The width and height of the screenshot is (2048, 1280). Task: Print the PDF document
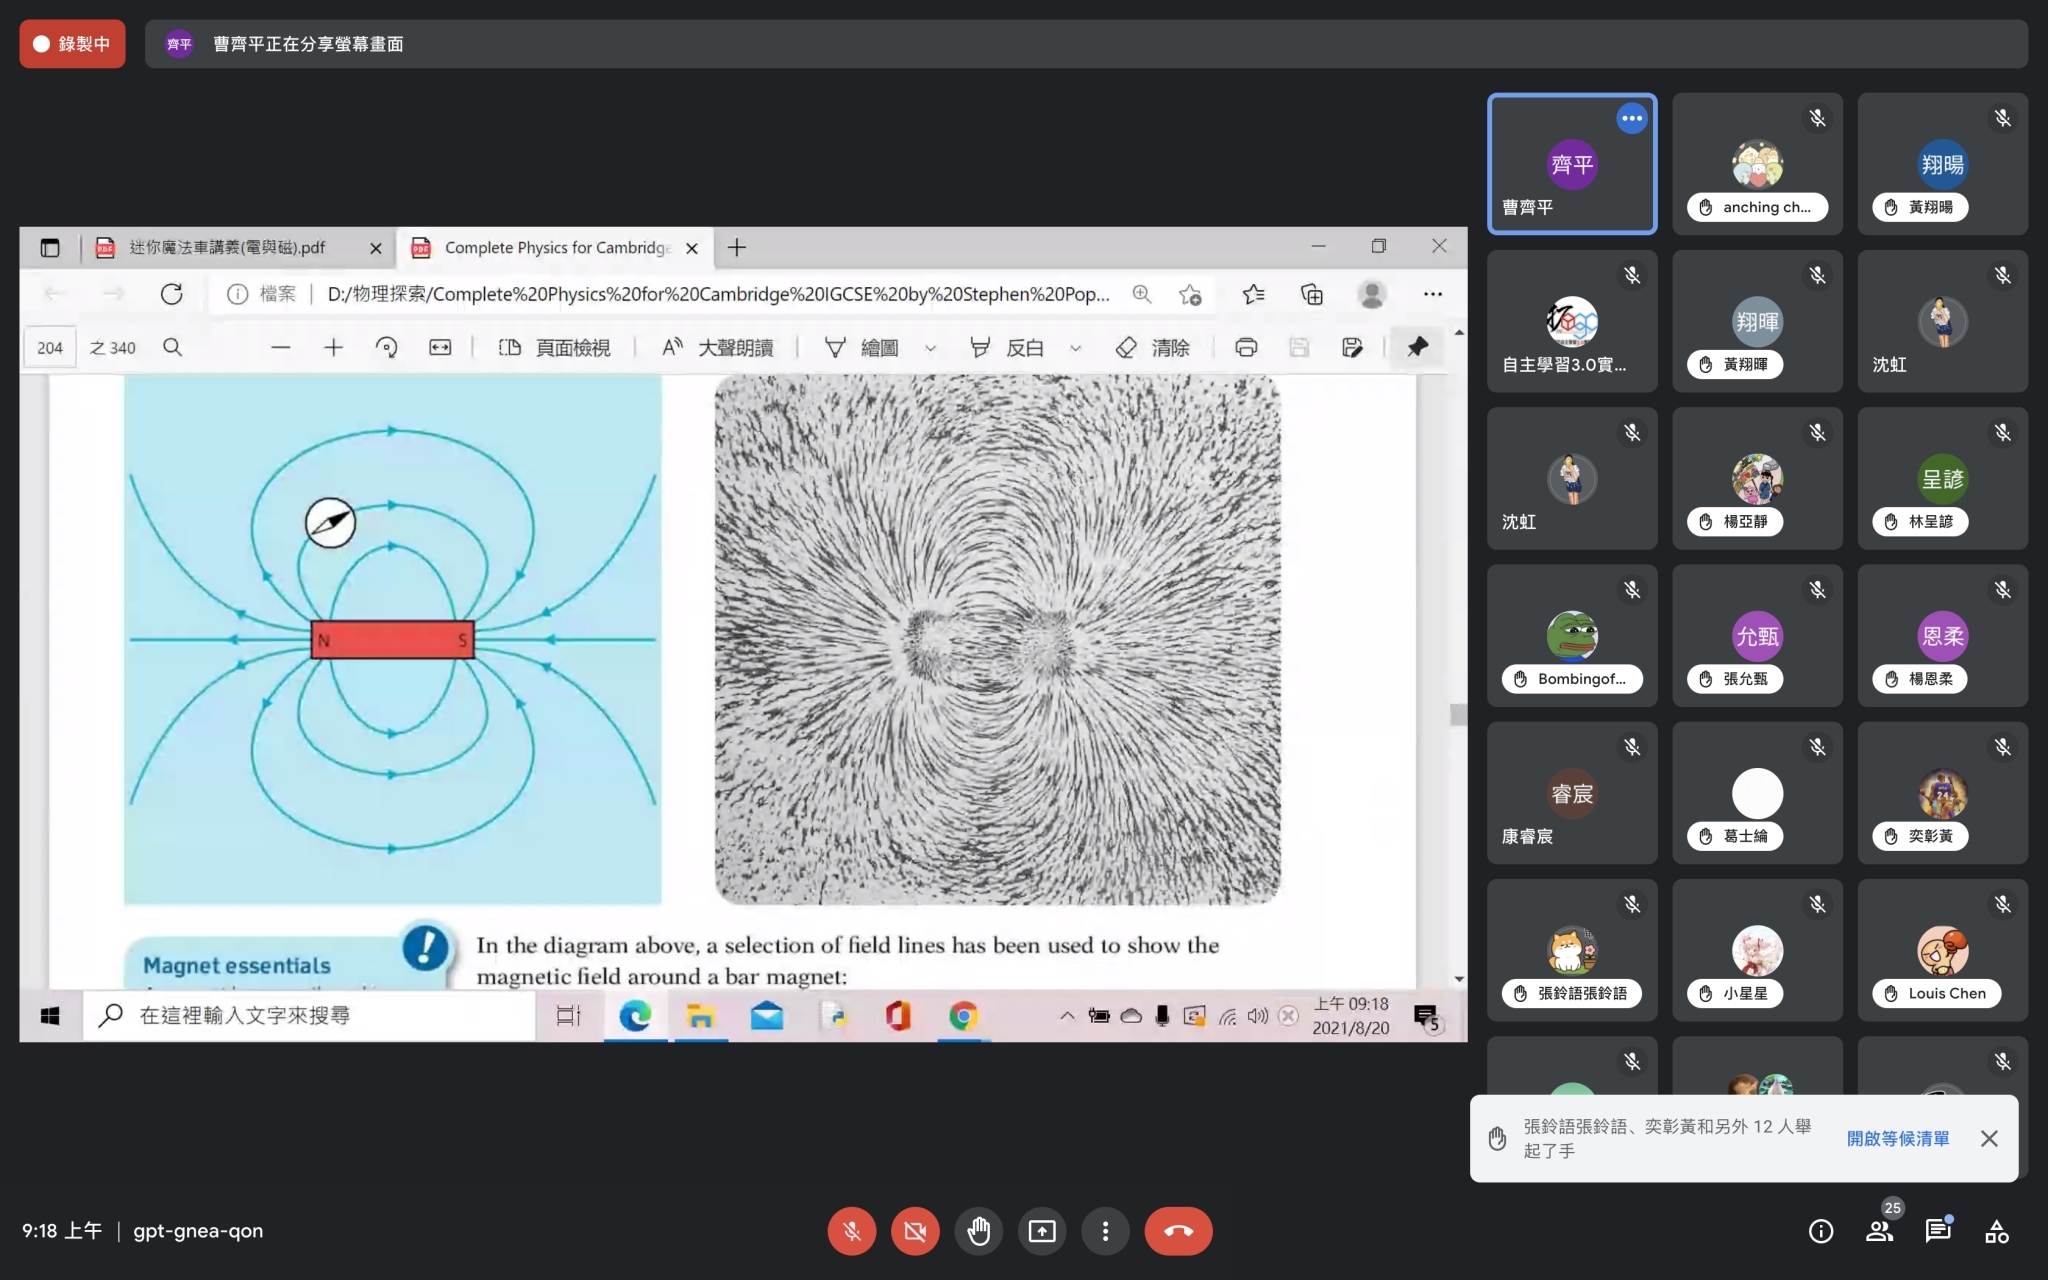click(x=1245, y=347)
